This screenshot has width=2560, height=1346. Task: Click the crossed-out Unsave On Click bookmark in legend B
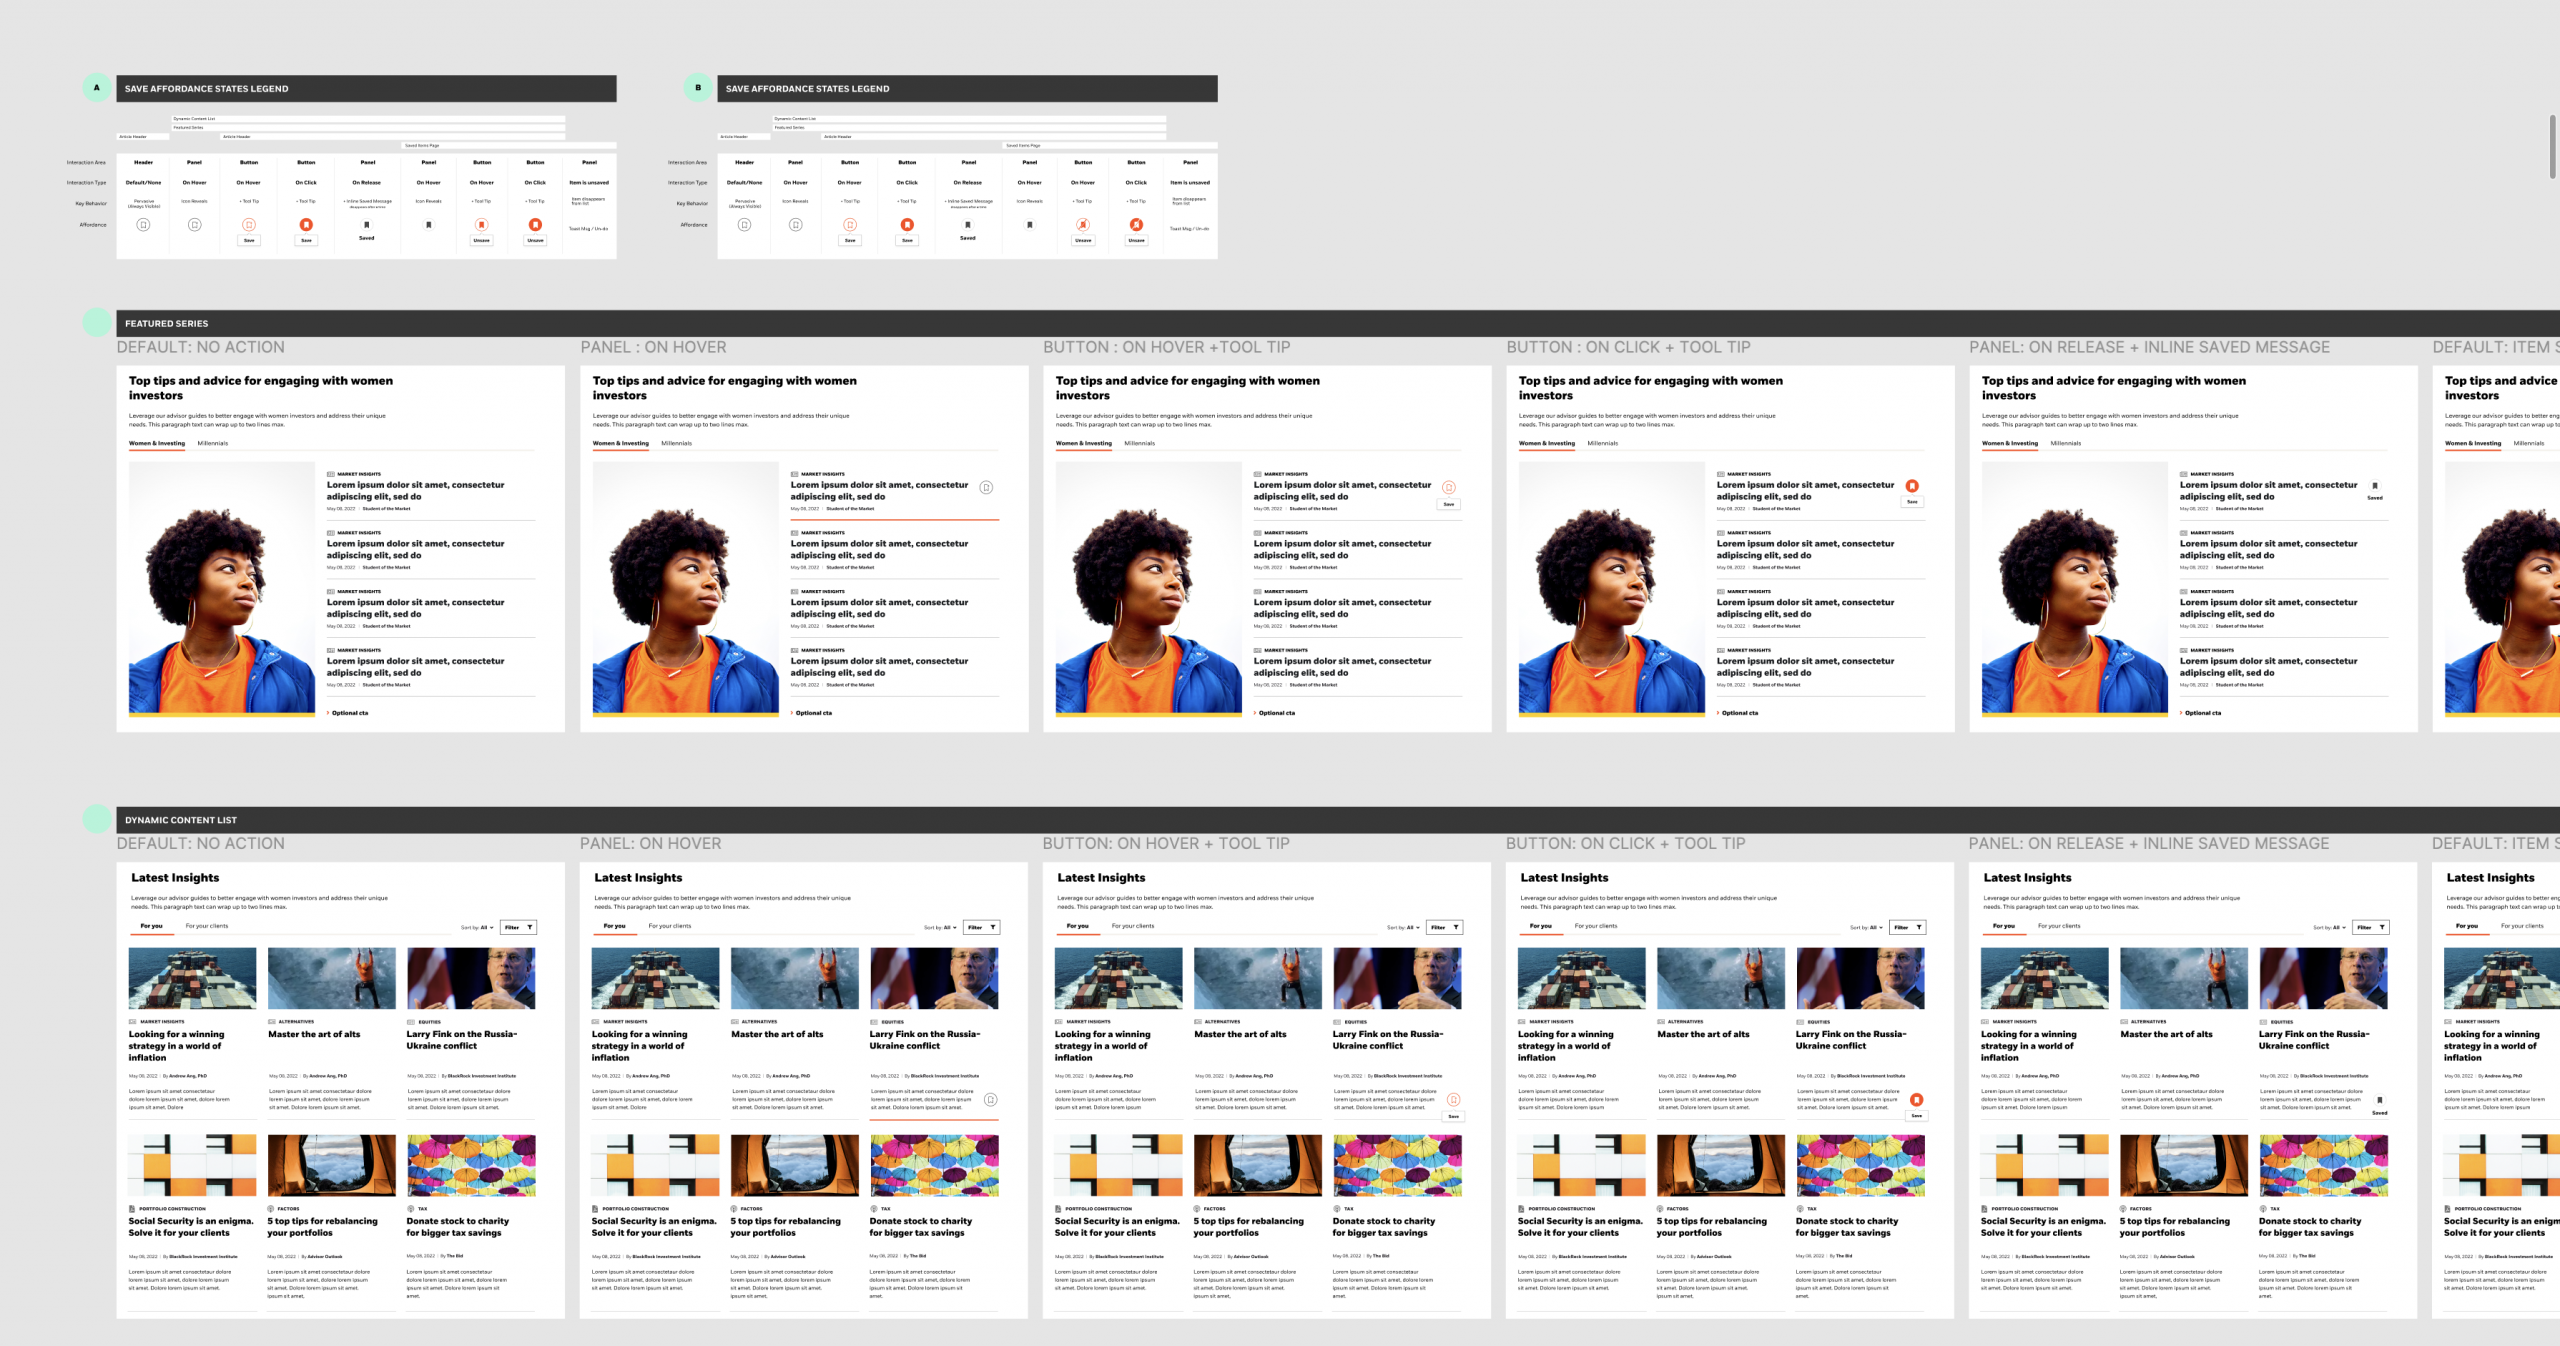[1137, 225]
